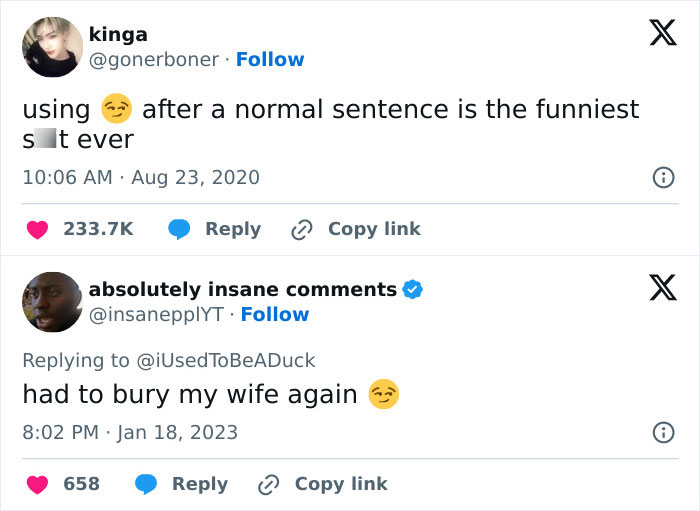Click the 'Copy link' text on kinga's tweet
This screenshot has width=700, height=511.
[374, 229]
